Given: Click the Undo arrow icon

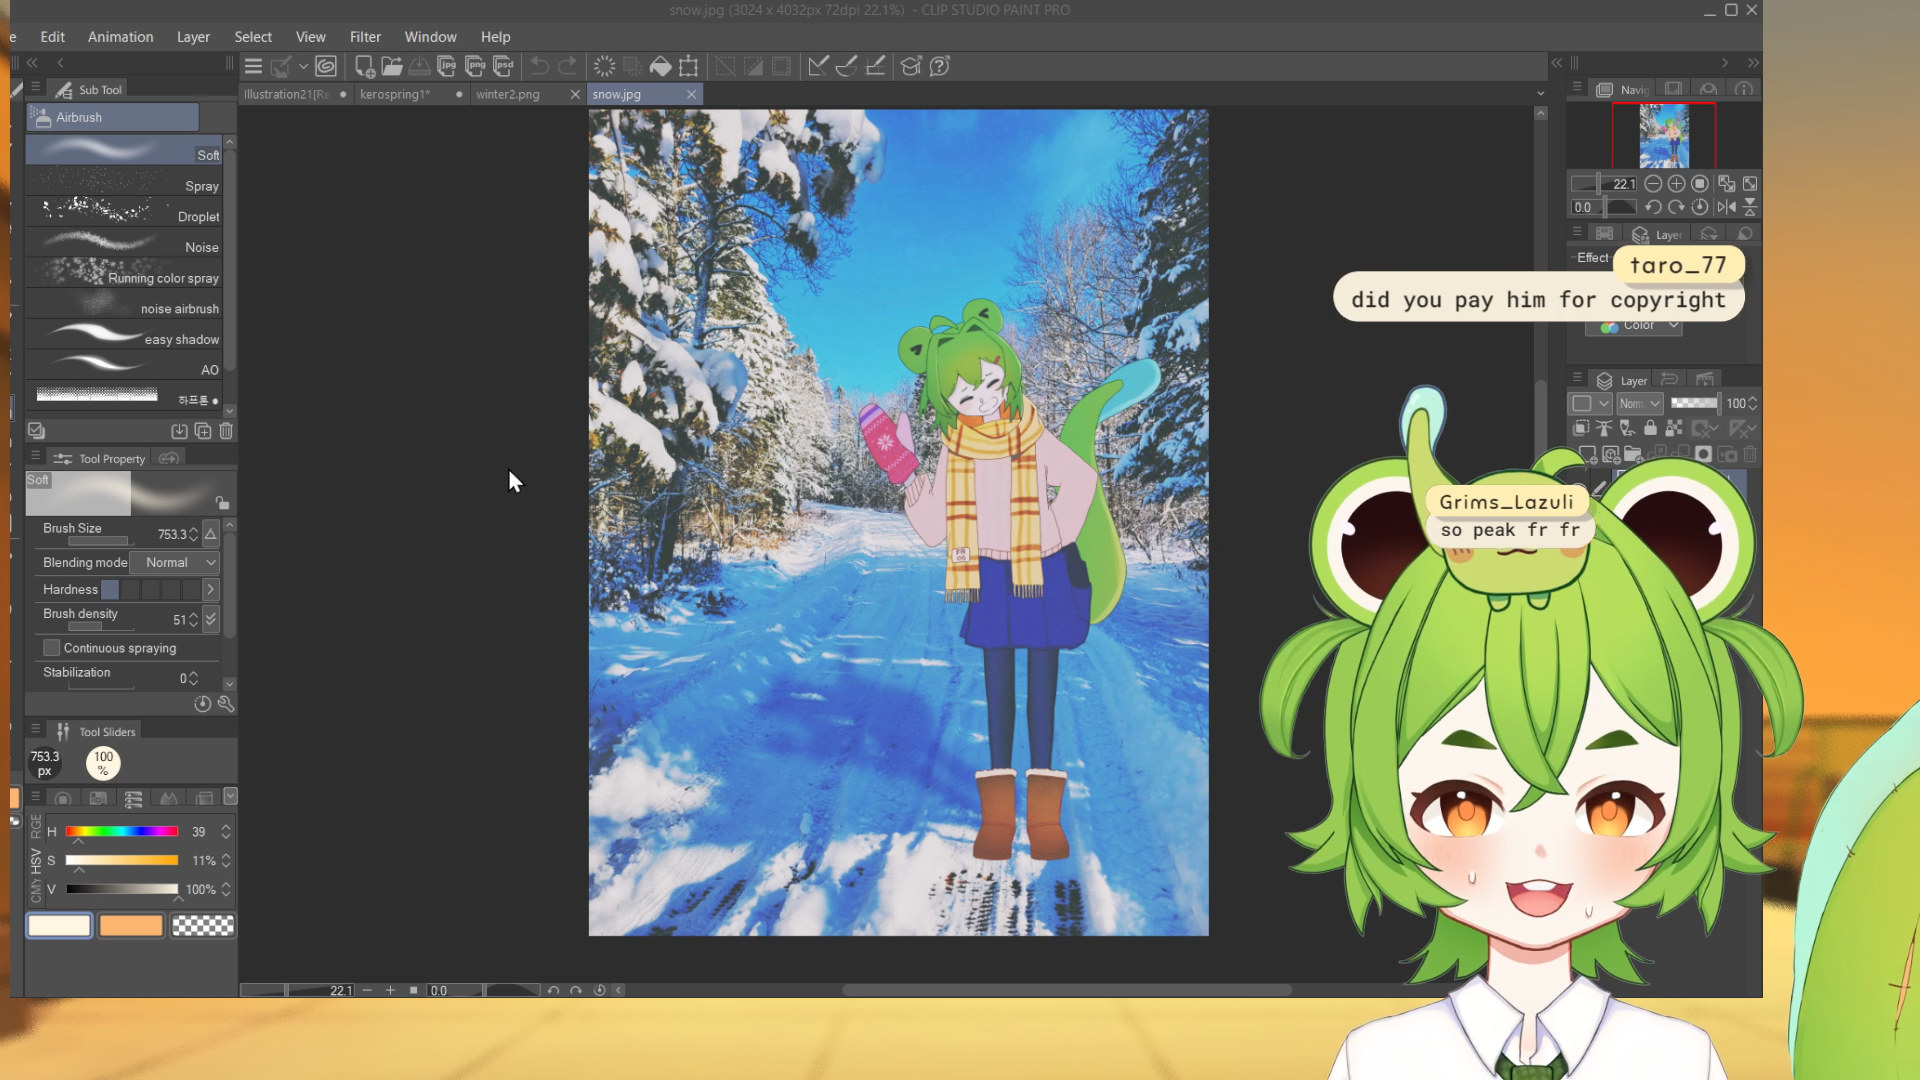Looking at the screenshot, I should pyautogui.click(x=540, y=66).
